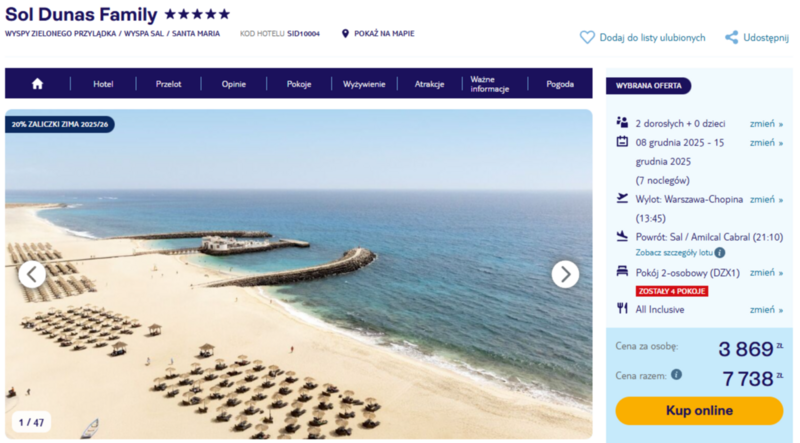800x443 pixels.
Task: Click the Kup online button
Action: [x=699, y=411]
